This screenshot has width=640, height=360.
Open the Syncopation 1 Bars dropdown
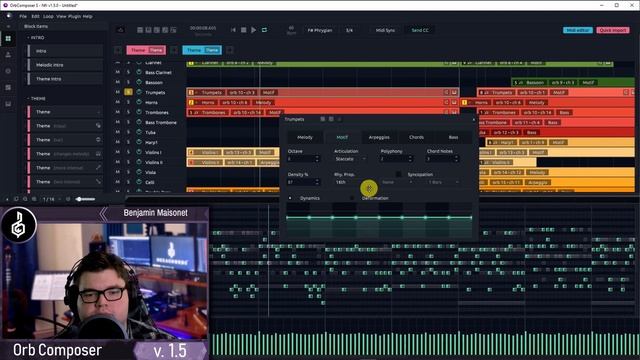[444, 182]
